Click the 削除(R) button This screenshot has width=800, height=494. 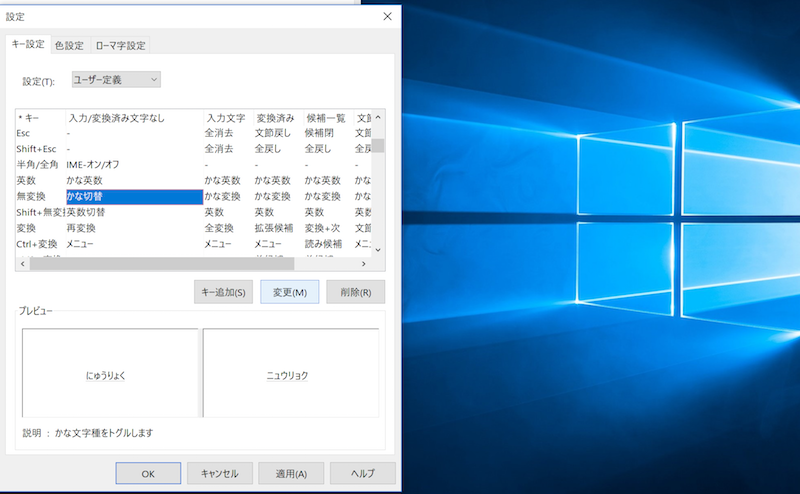[355, 292]
